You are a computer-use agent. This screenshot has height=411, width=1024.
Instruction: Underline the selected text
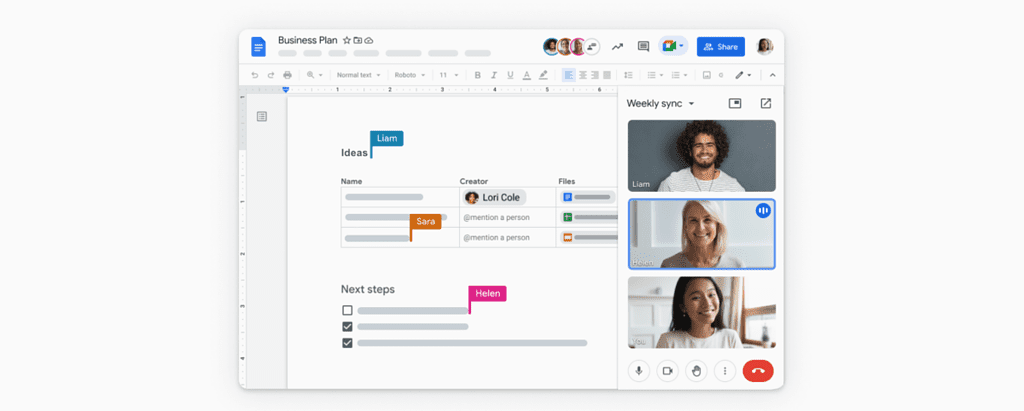[x=510, y=75]
